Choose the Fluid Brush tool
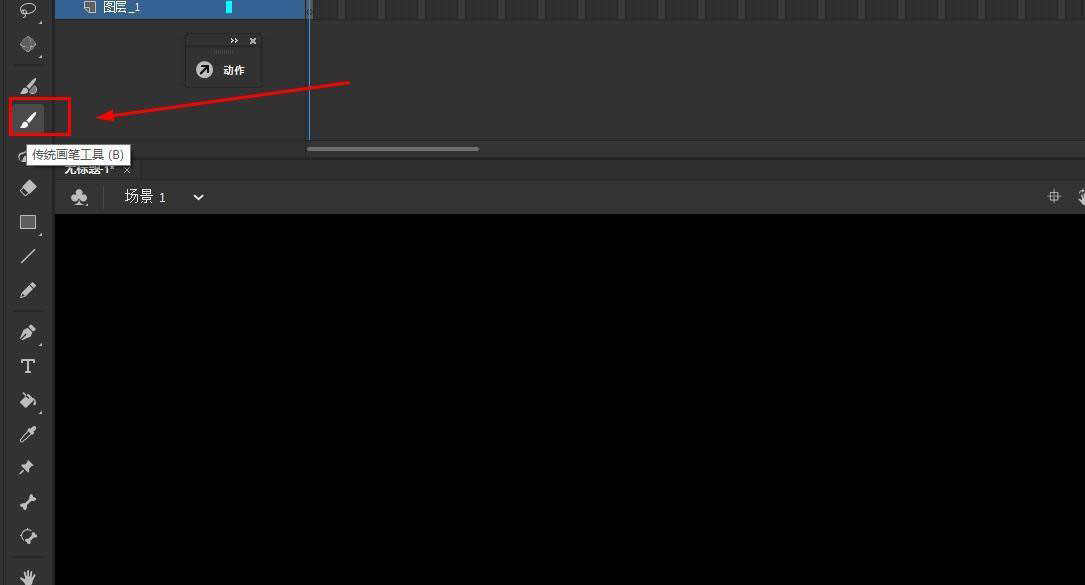 (x=28, y=86)
